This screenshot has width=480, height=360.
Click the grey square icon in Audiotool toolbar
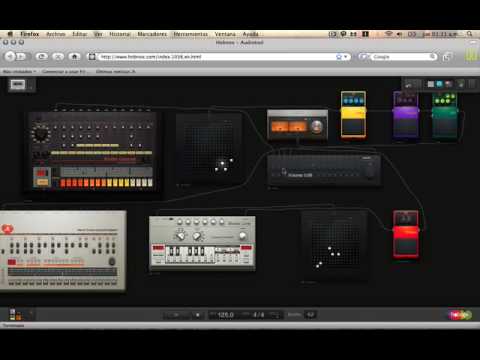431,84
